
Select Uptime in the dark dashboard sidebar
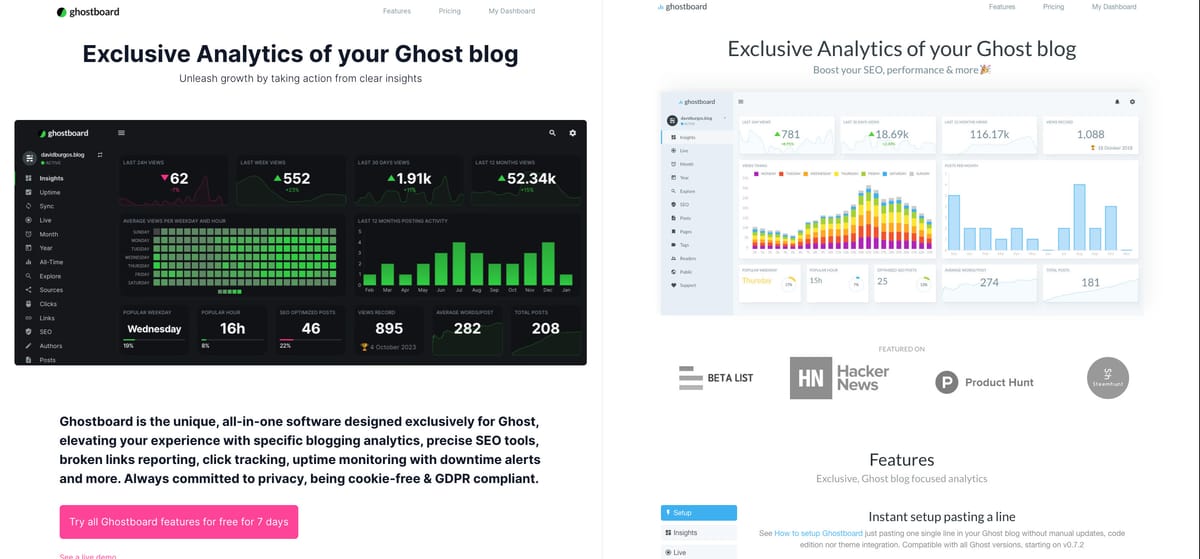coord(50,192)
